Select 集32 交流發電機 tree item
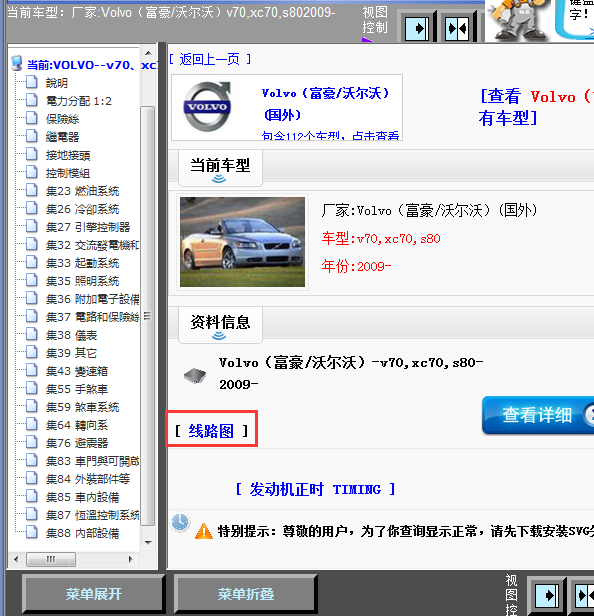 (x=92, y=245)
